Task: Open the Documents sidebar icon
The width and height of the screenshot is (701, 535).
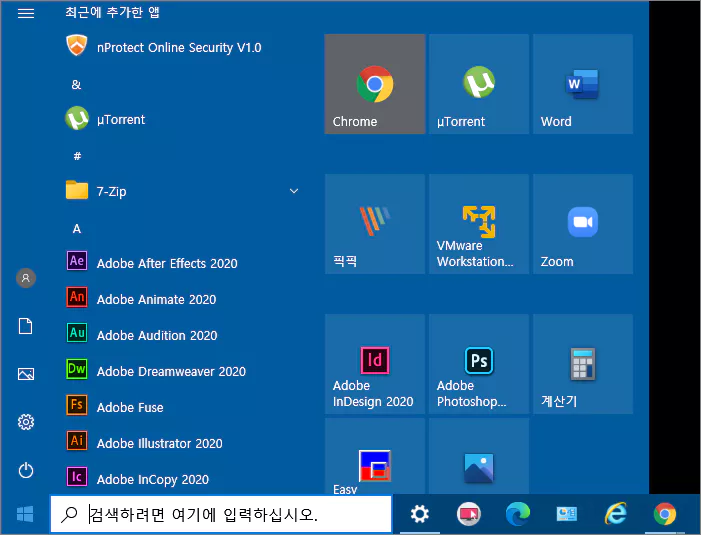Action: pyautogui.click(x=25, y=326)
